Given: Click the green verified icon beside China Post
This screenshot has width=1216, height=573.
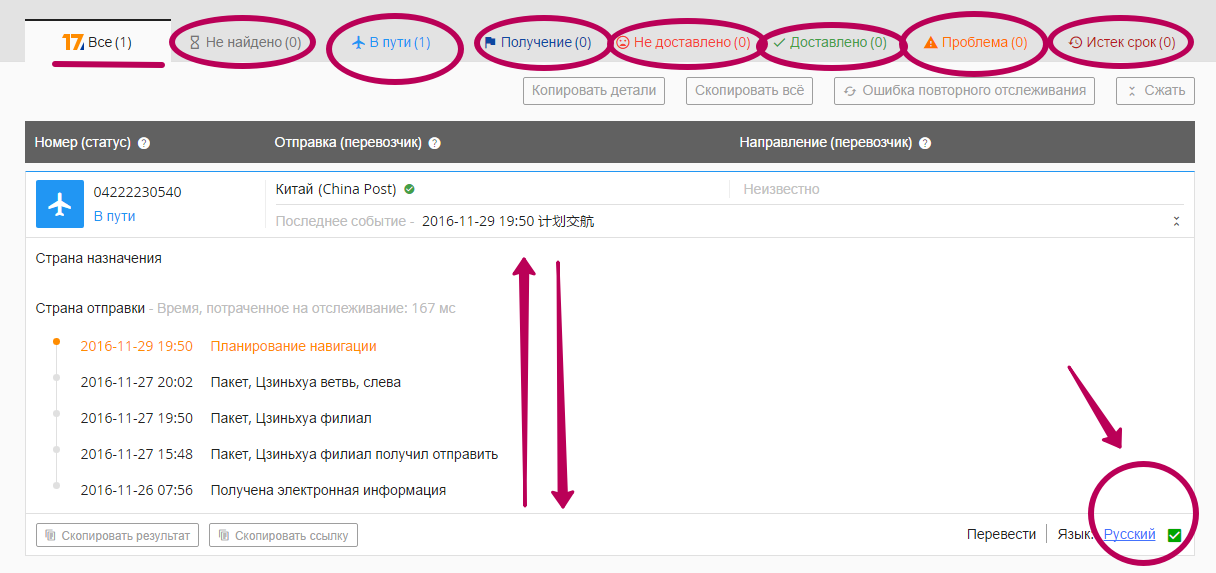Looking at the screenshot, I should point(409,188).
